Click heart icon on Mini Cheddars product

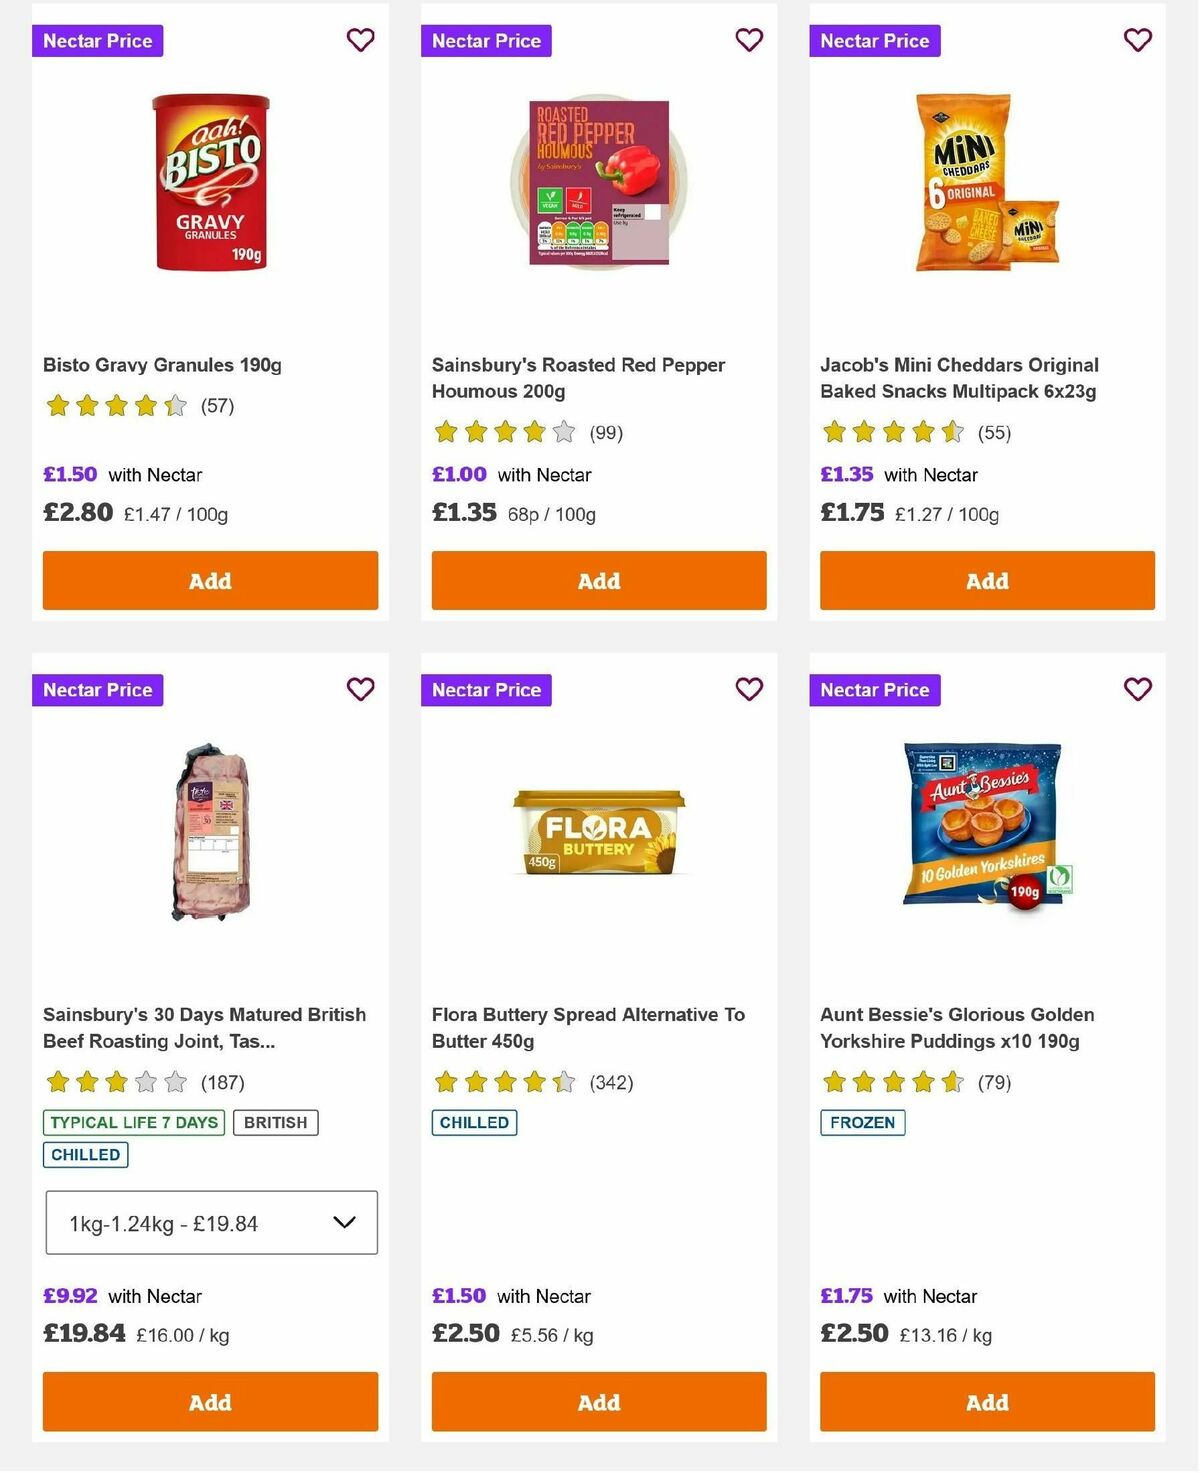[x=1137, y=40]
